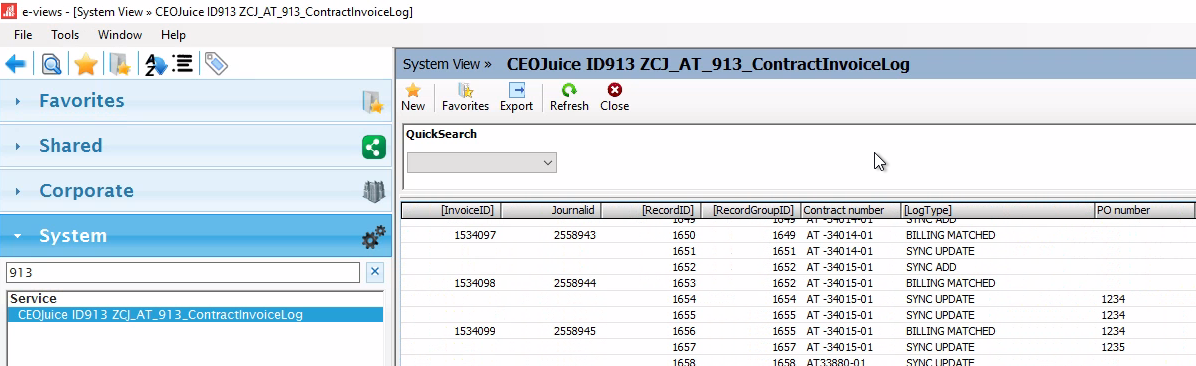The width and height of the screenshot is (1196, 366).
Task: Click the Favorites panel folder-star icon
Action: 373,101
